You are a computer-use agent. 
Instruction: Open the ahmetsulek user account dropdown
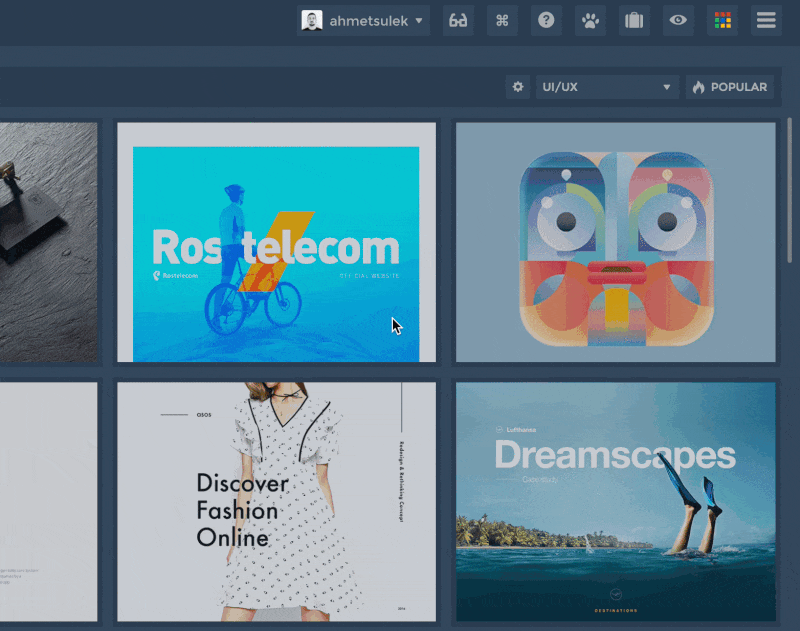(363, 21)
